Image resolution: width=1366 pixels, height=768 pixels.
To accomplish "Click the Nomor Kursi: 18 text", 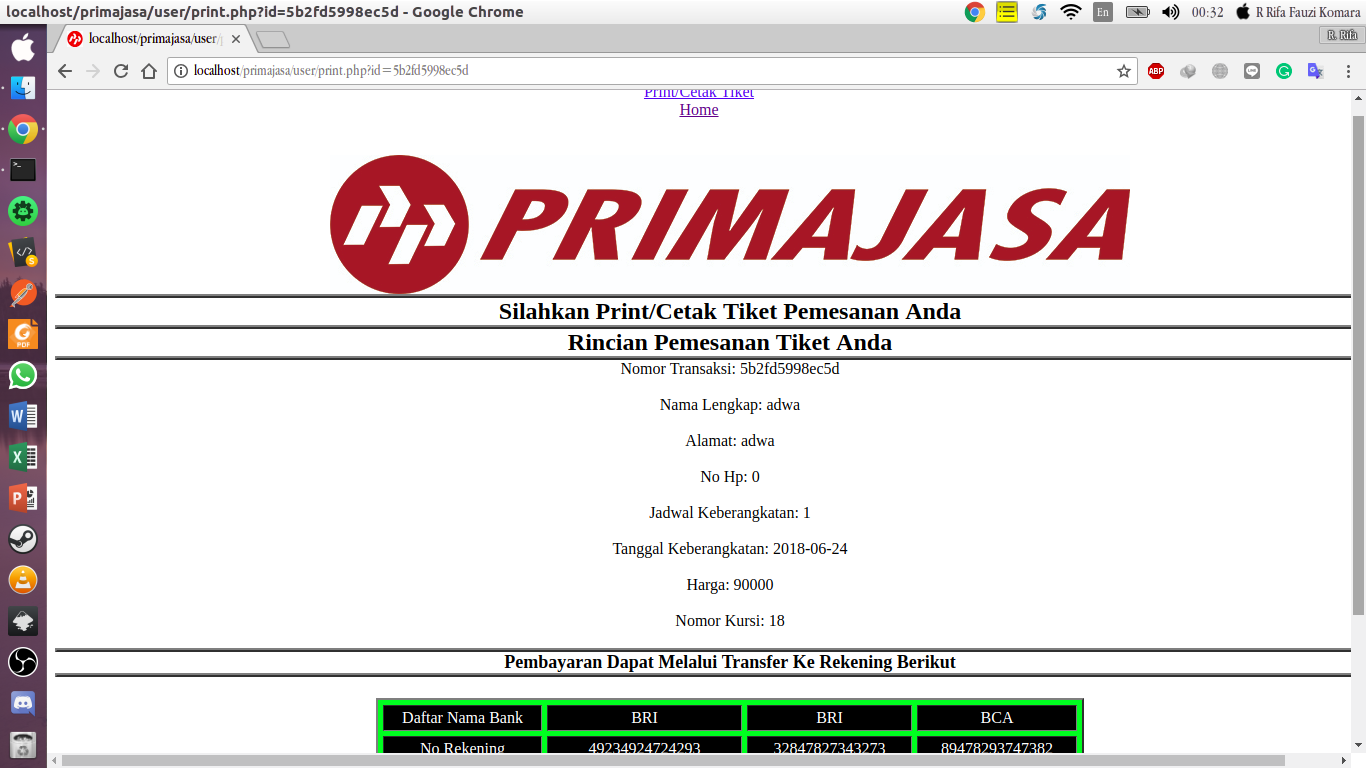I will (x=730, y=621).
